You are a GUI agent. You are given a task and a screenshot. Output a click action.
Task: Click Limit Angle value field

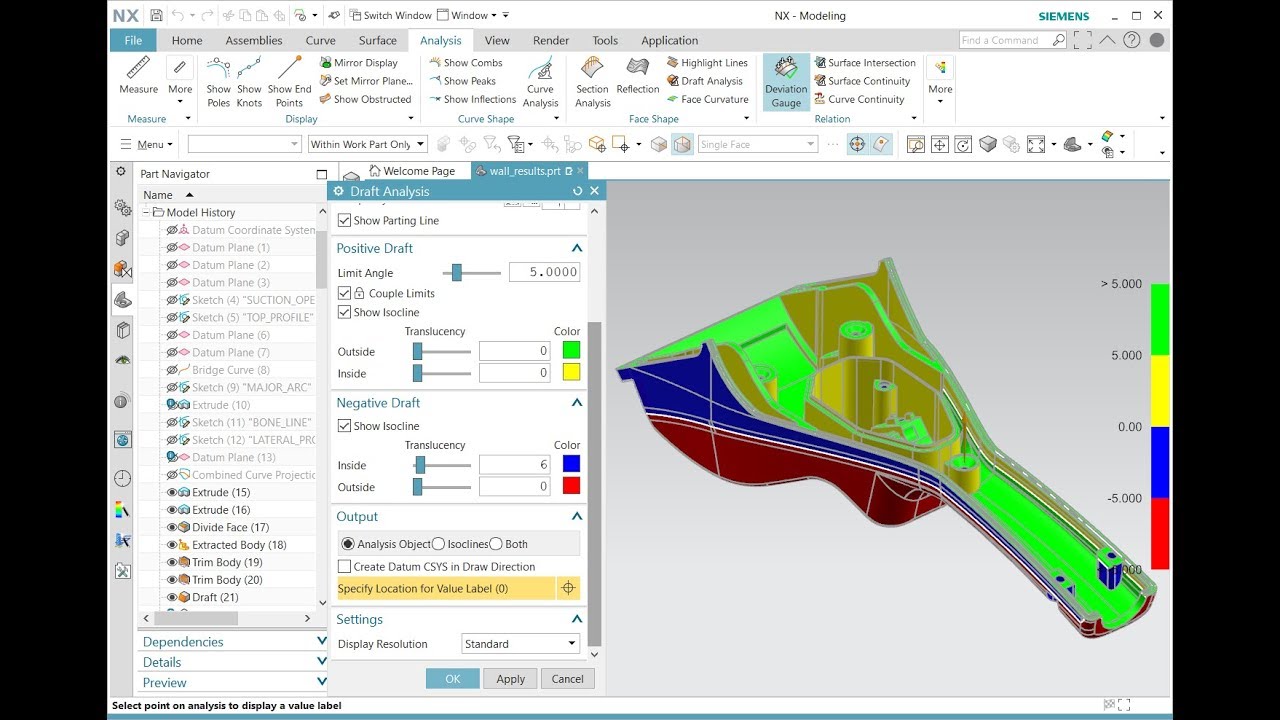coord(544,272)
